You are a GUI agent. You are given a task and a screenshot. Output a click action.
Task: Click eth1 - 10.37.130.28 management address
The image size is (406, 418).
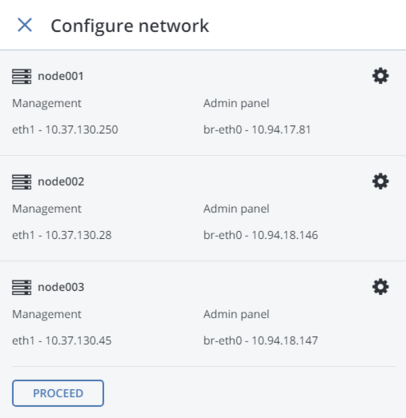[x=62, y=235]
